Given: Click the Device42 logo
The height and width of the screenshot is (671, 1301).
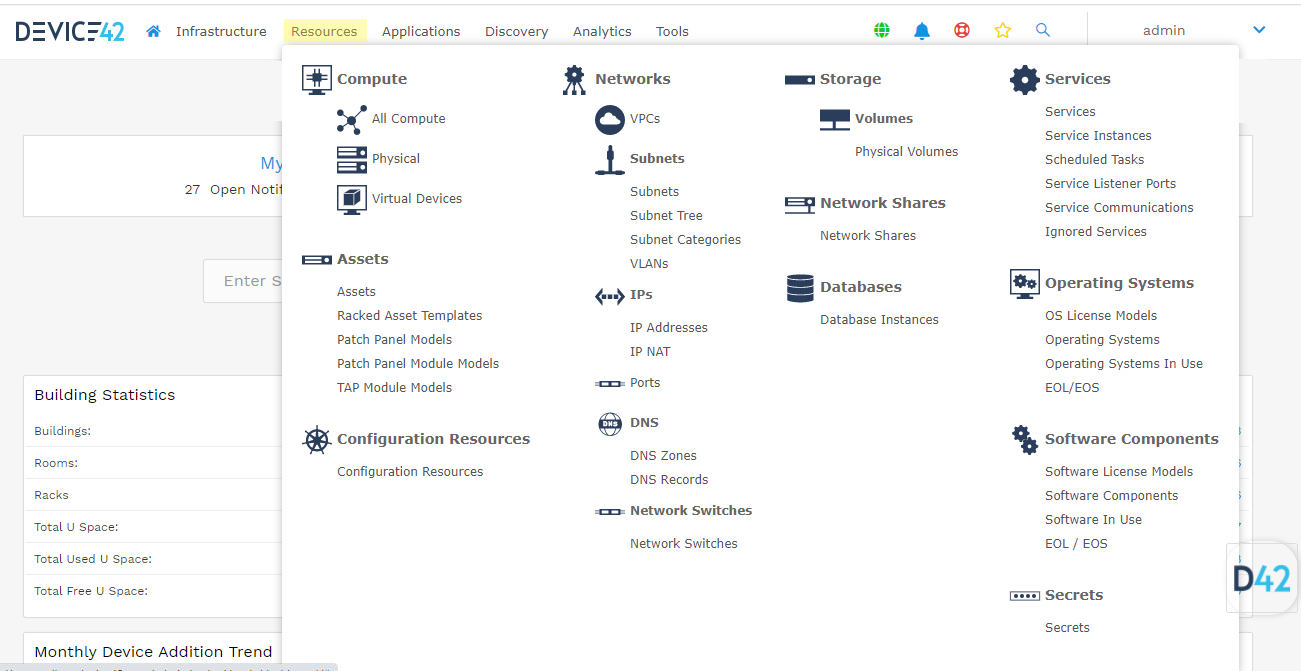Looking at the screenshot, I should (x=70, y=31).
